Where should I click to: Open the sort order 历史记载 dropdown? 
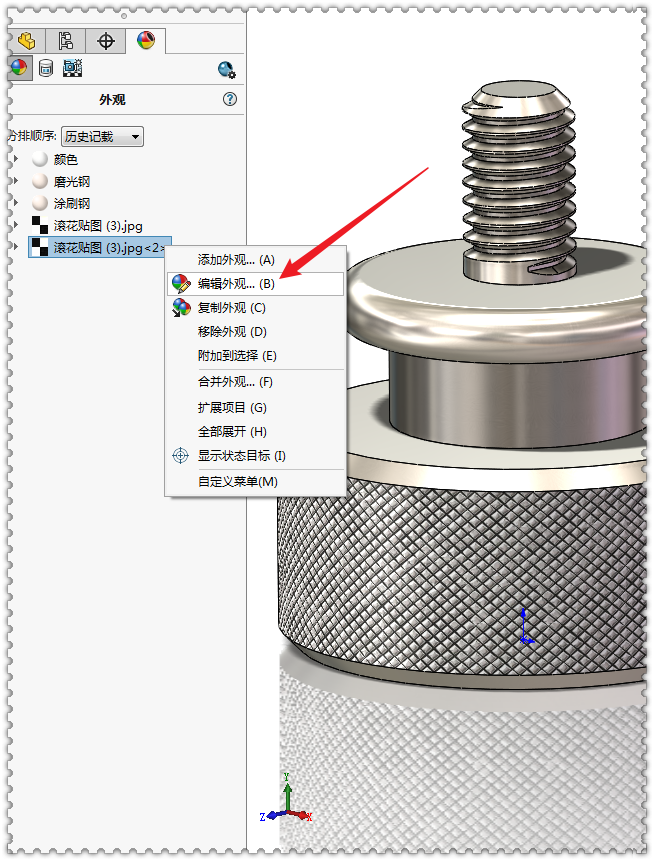click(102, 136)
